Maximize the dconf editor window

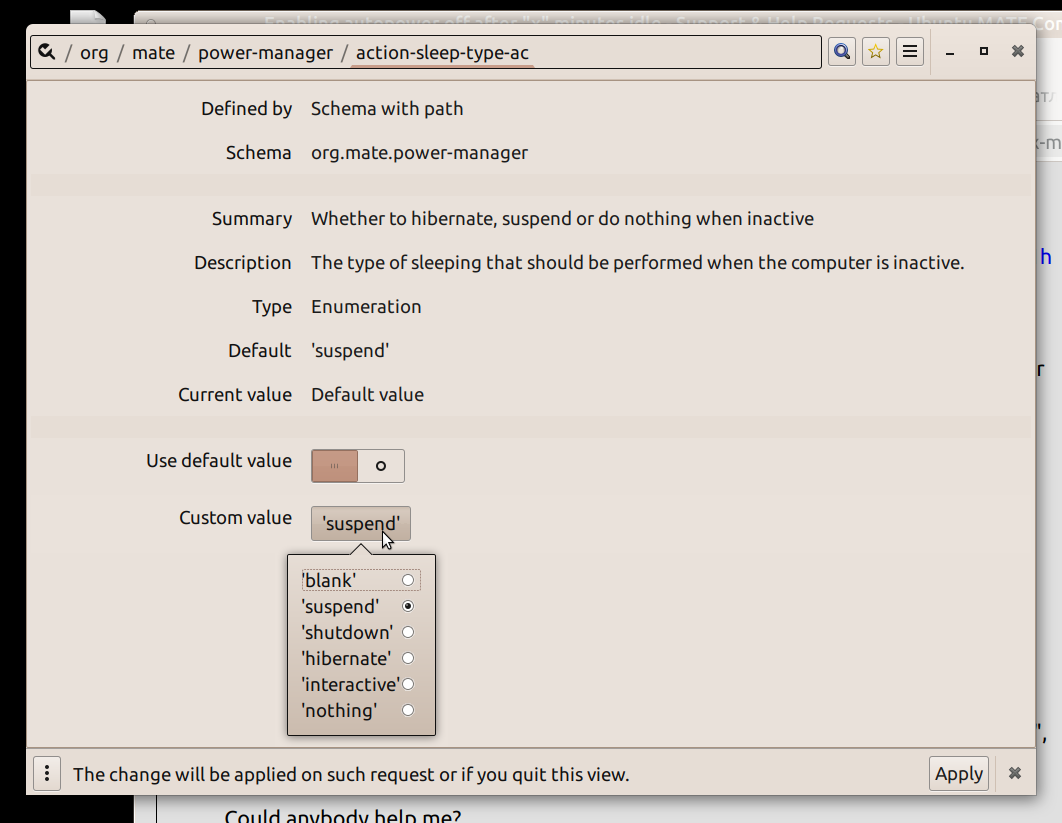(983, 51)
